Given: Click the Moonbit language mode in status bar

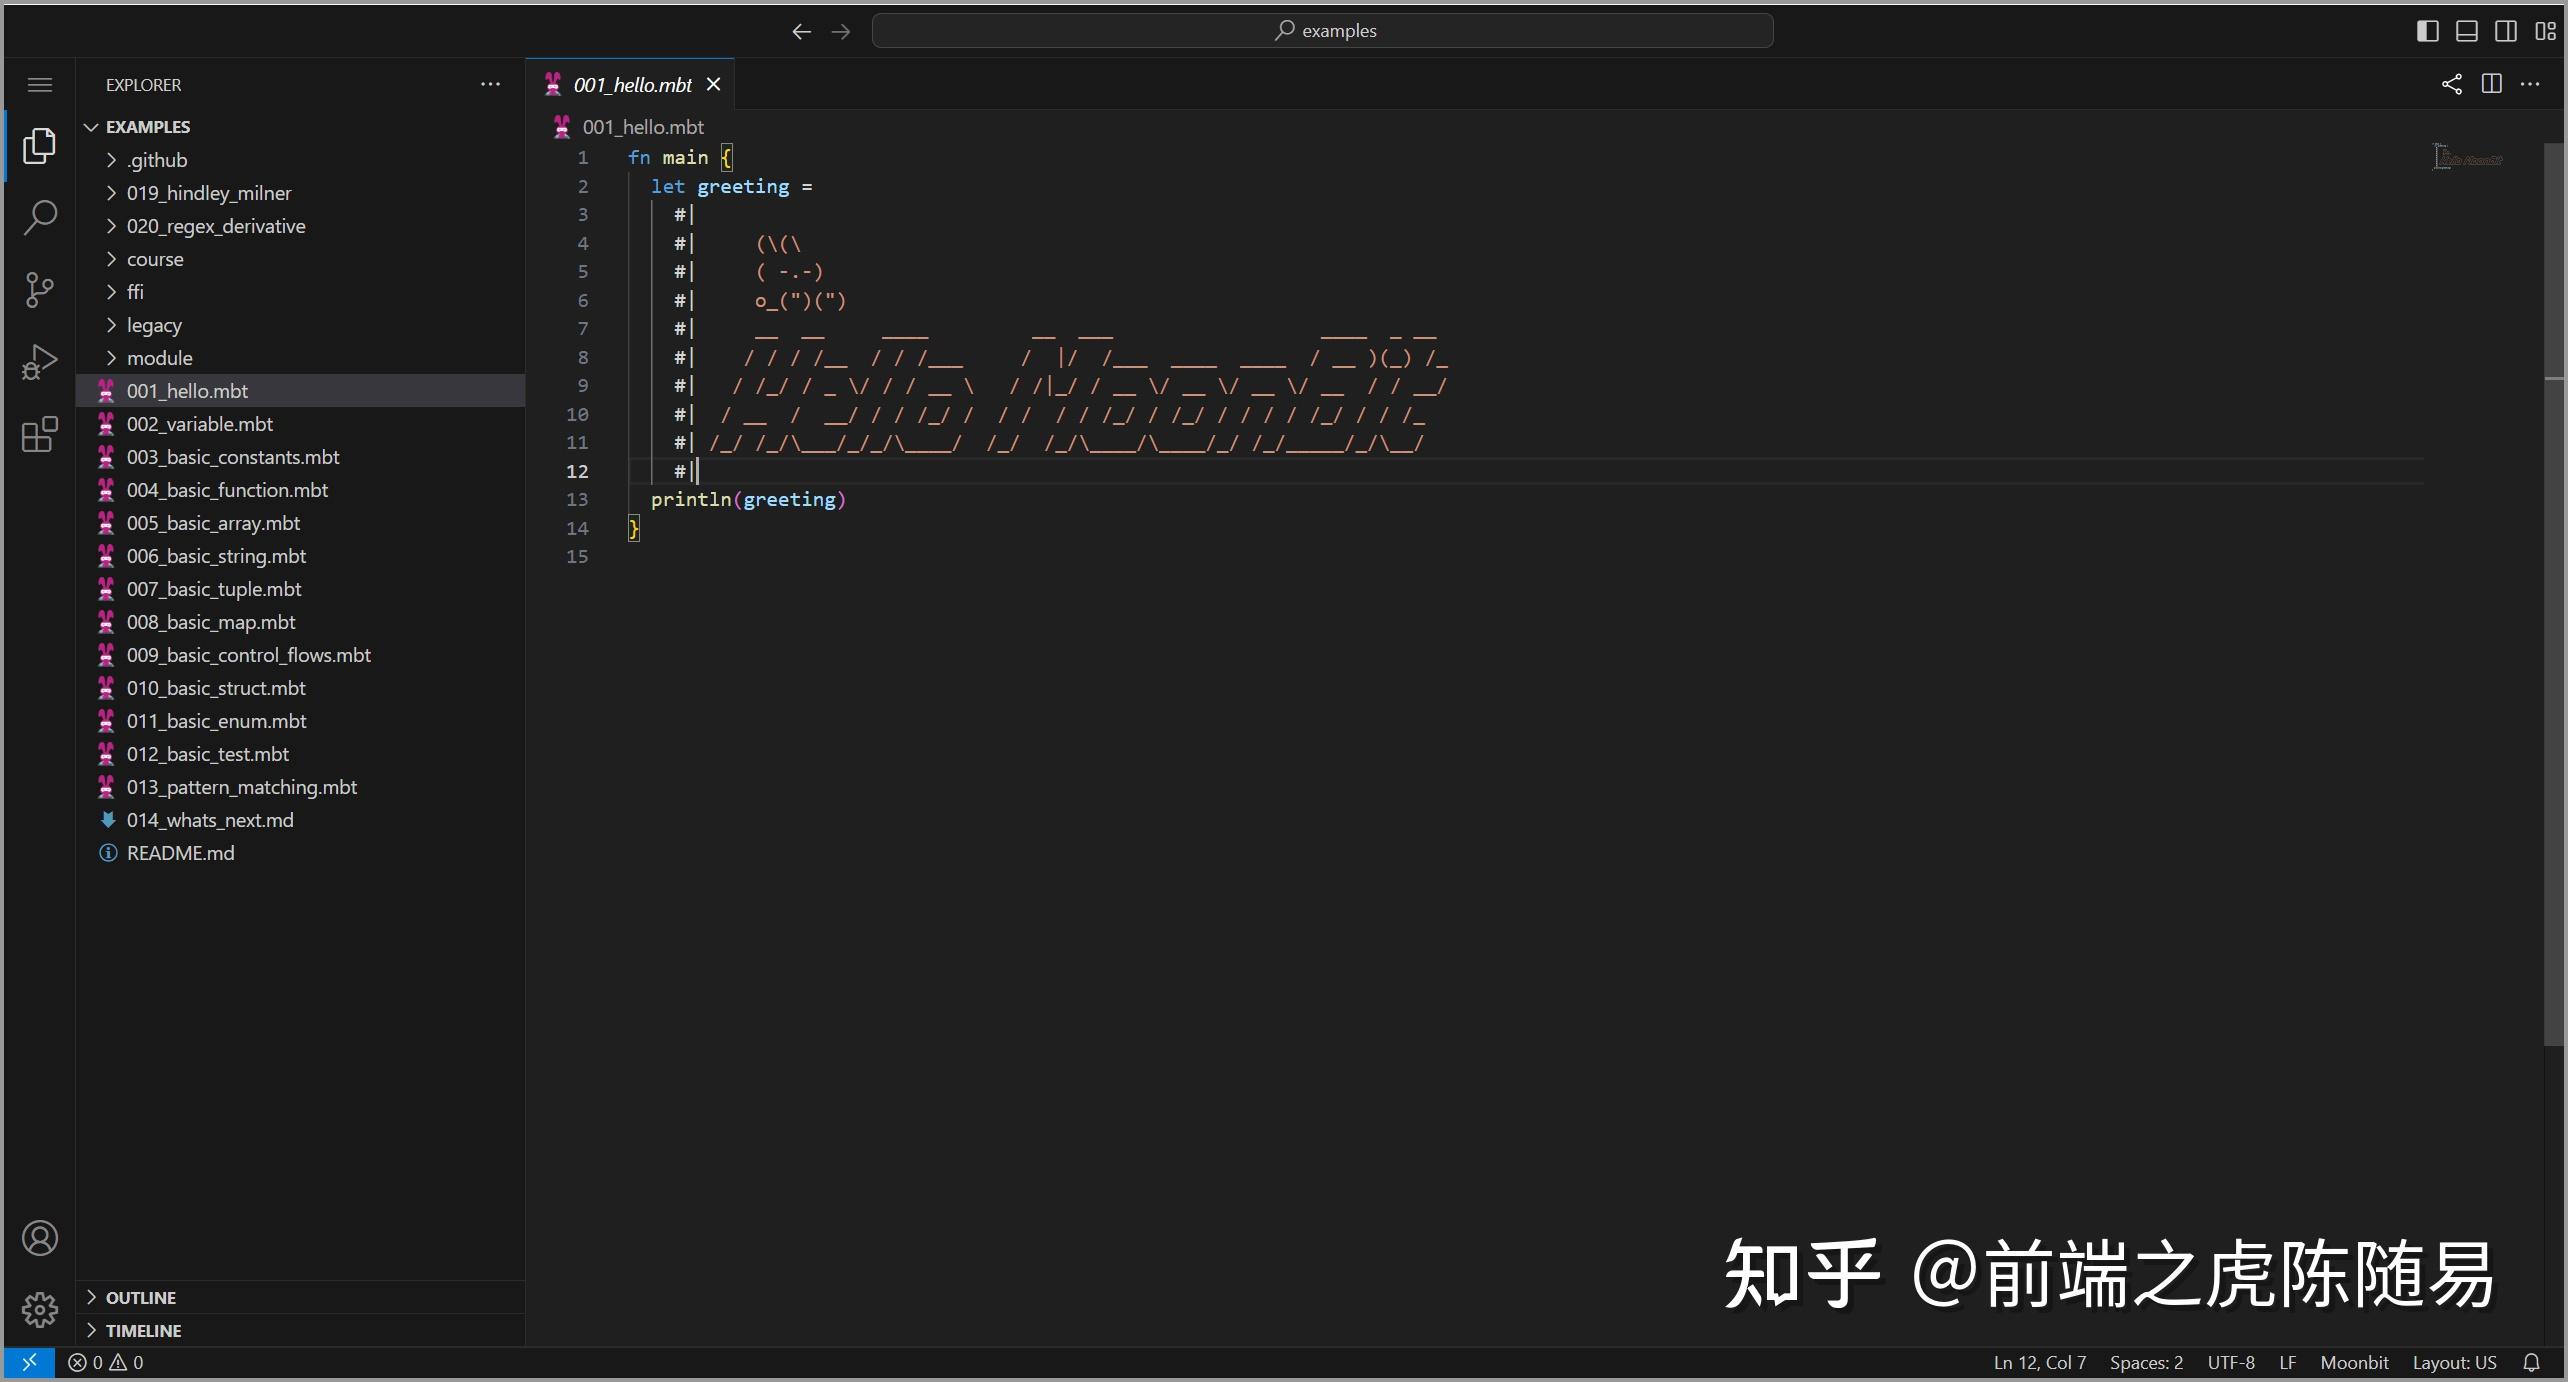Looking at the screenshot, I should tap(2354, 1361).
